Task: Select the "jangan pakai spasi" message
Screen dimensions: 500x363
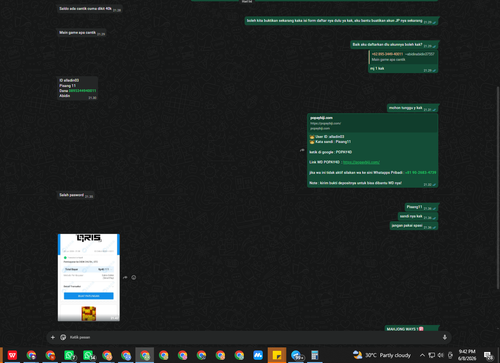Action: point(414,226)
